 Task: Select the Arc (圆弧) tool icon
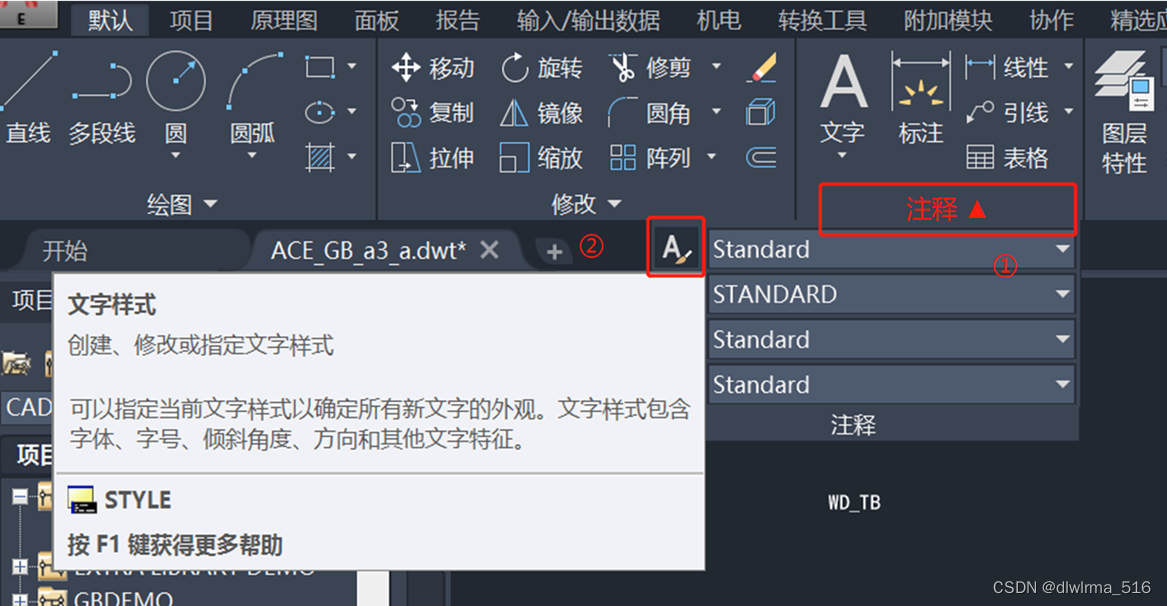click(x=253, y=80)
